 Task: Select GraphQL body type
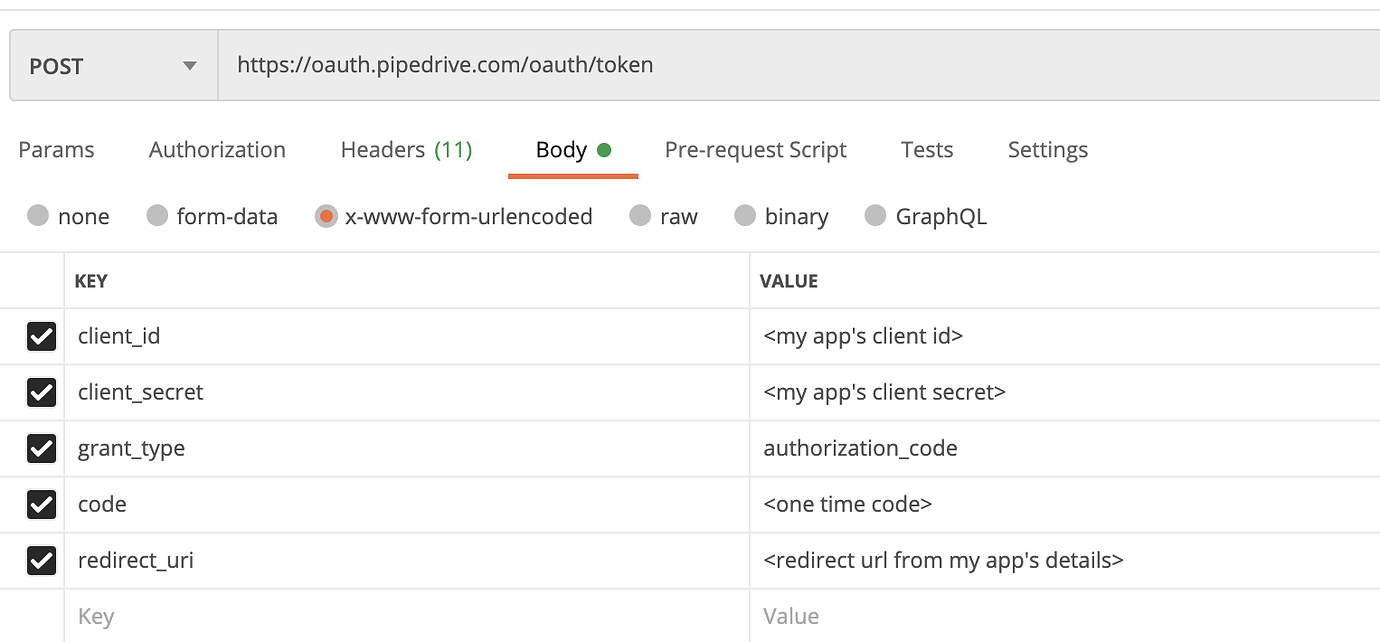point(876,216)
